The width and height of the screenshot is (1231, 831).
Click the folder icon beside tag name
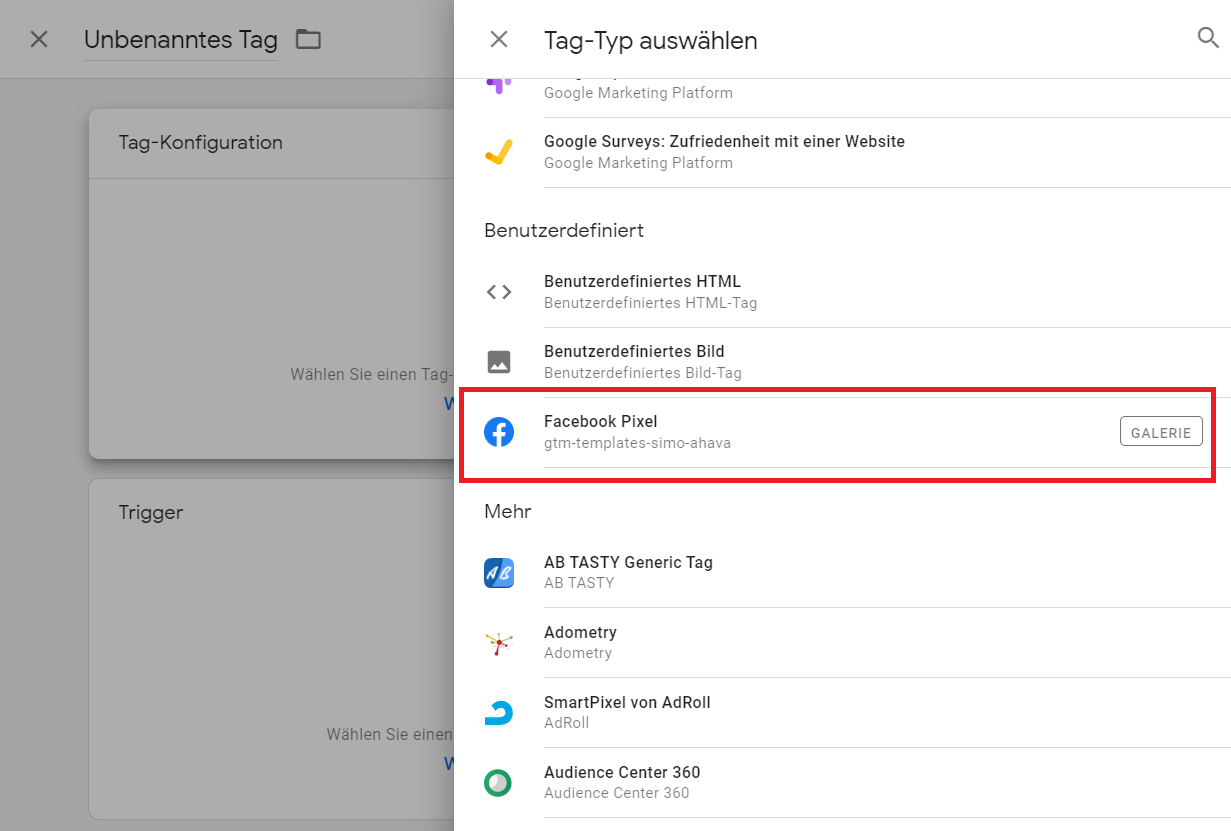[308, 40]
